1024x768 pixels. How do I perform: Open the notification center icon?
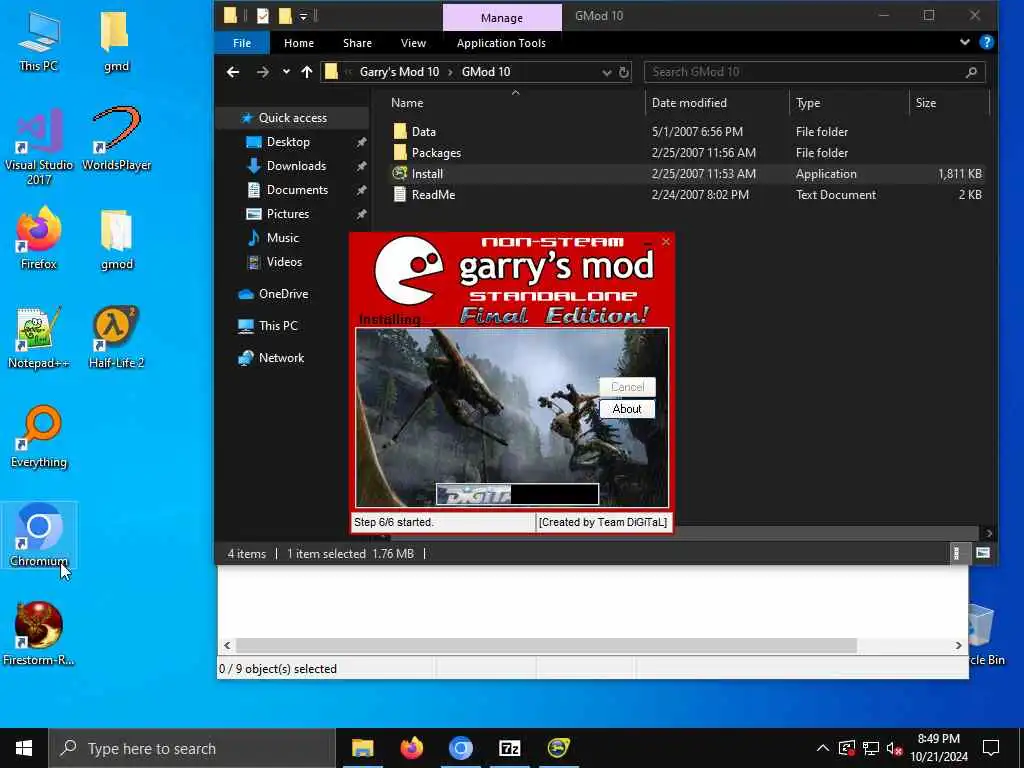click(991, 748)
